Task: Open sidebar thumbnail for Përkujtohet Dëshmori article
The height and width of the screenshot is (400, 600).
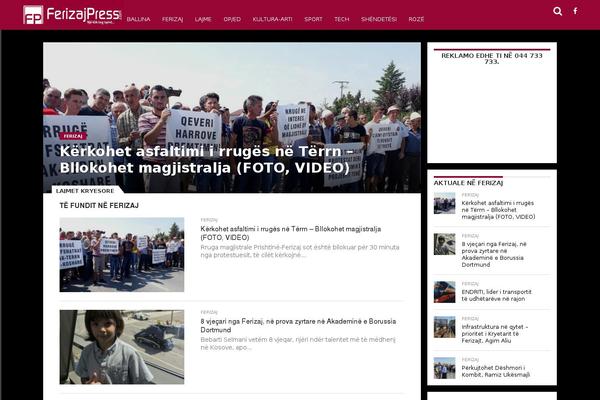Action: click(445, 368)
